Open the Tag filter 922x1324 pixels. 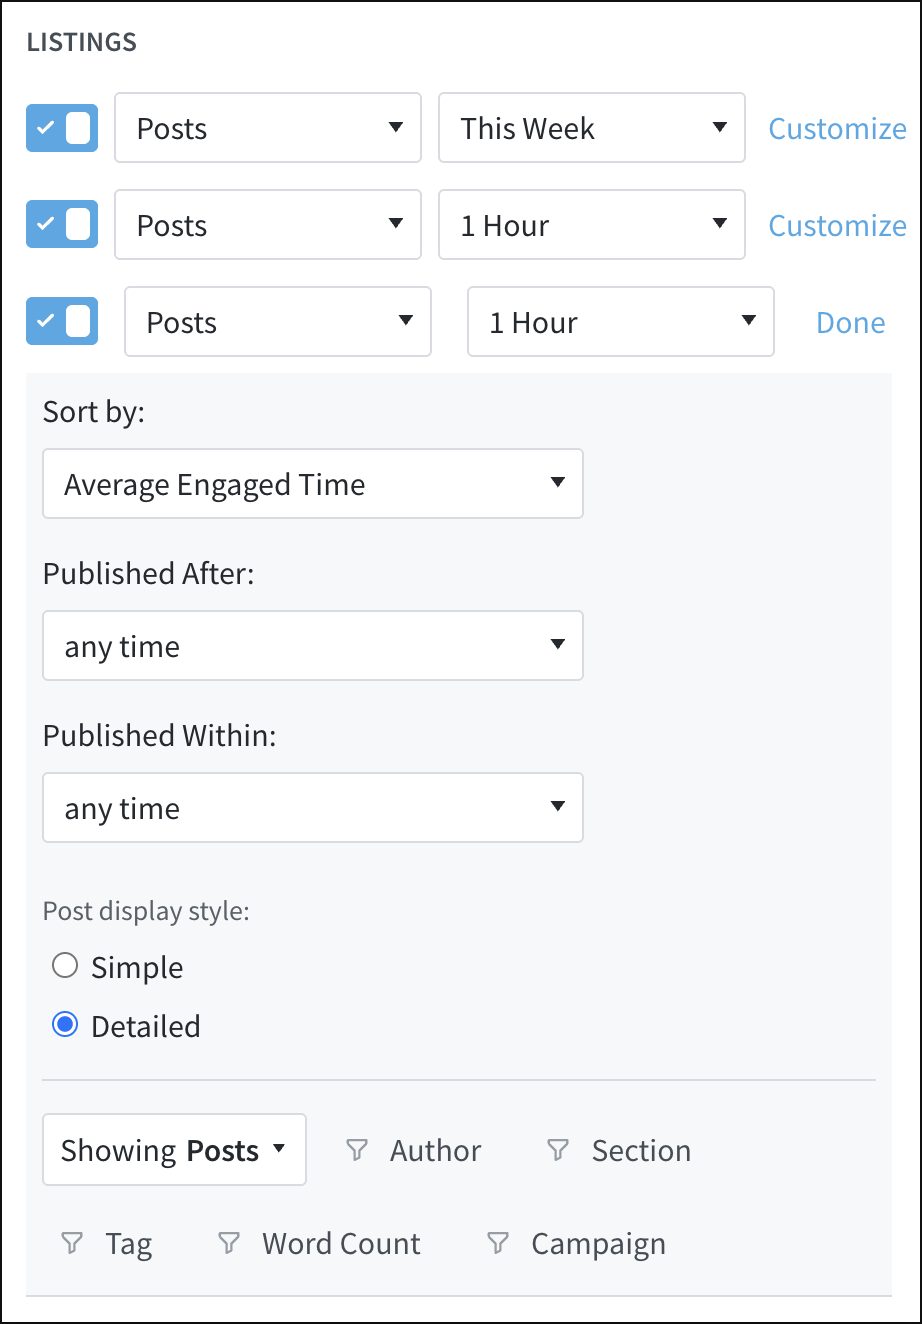tap(72, 1243)
